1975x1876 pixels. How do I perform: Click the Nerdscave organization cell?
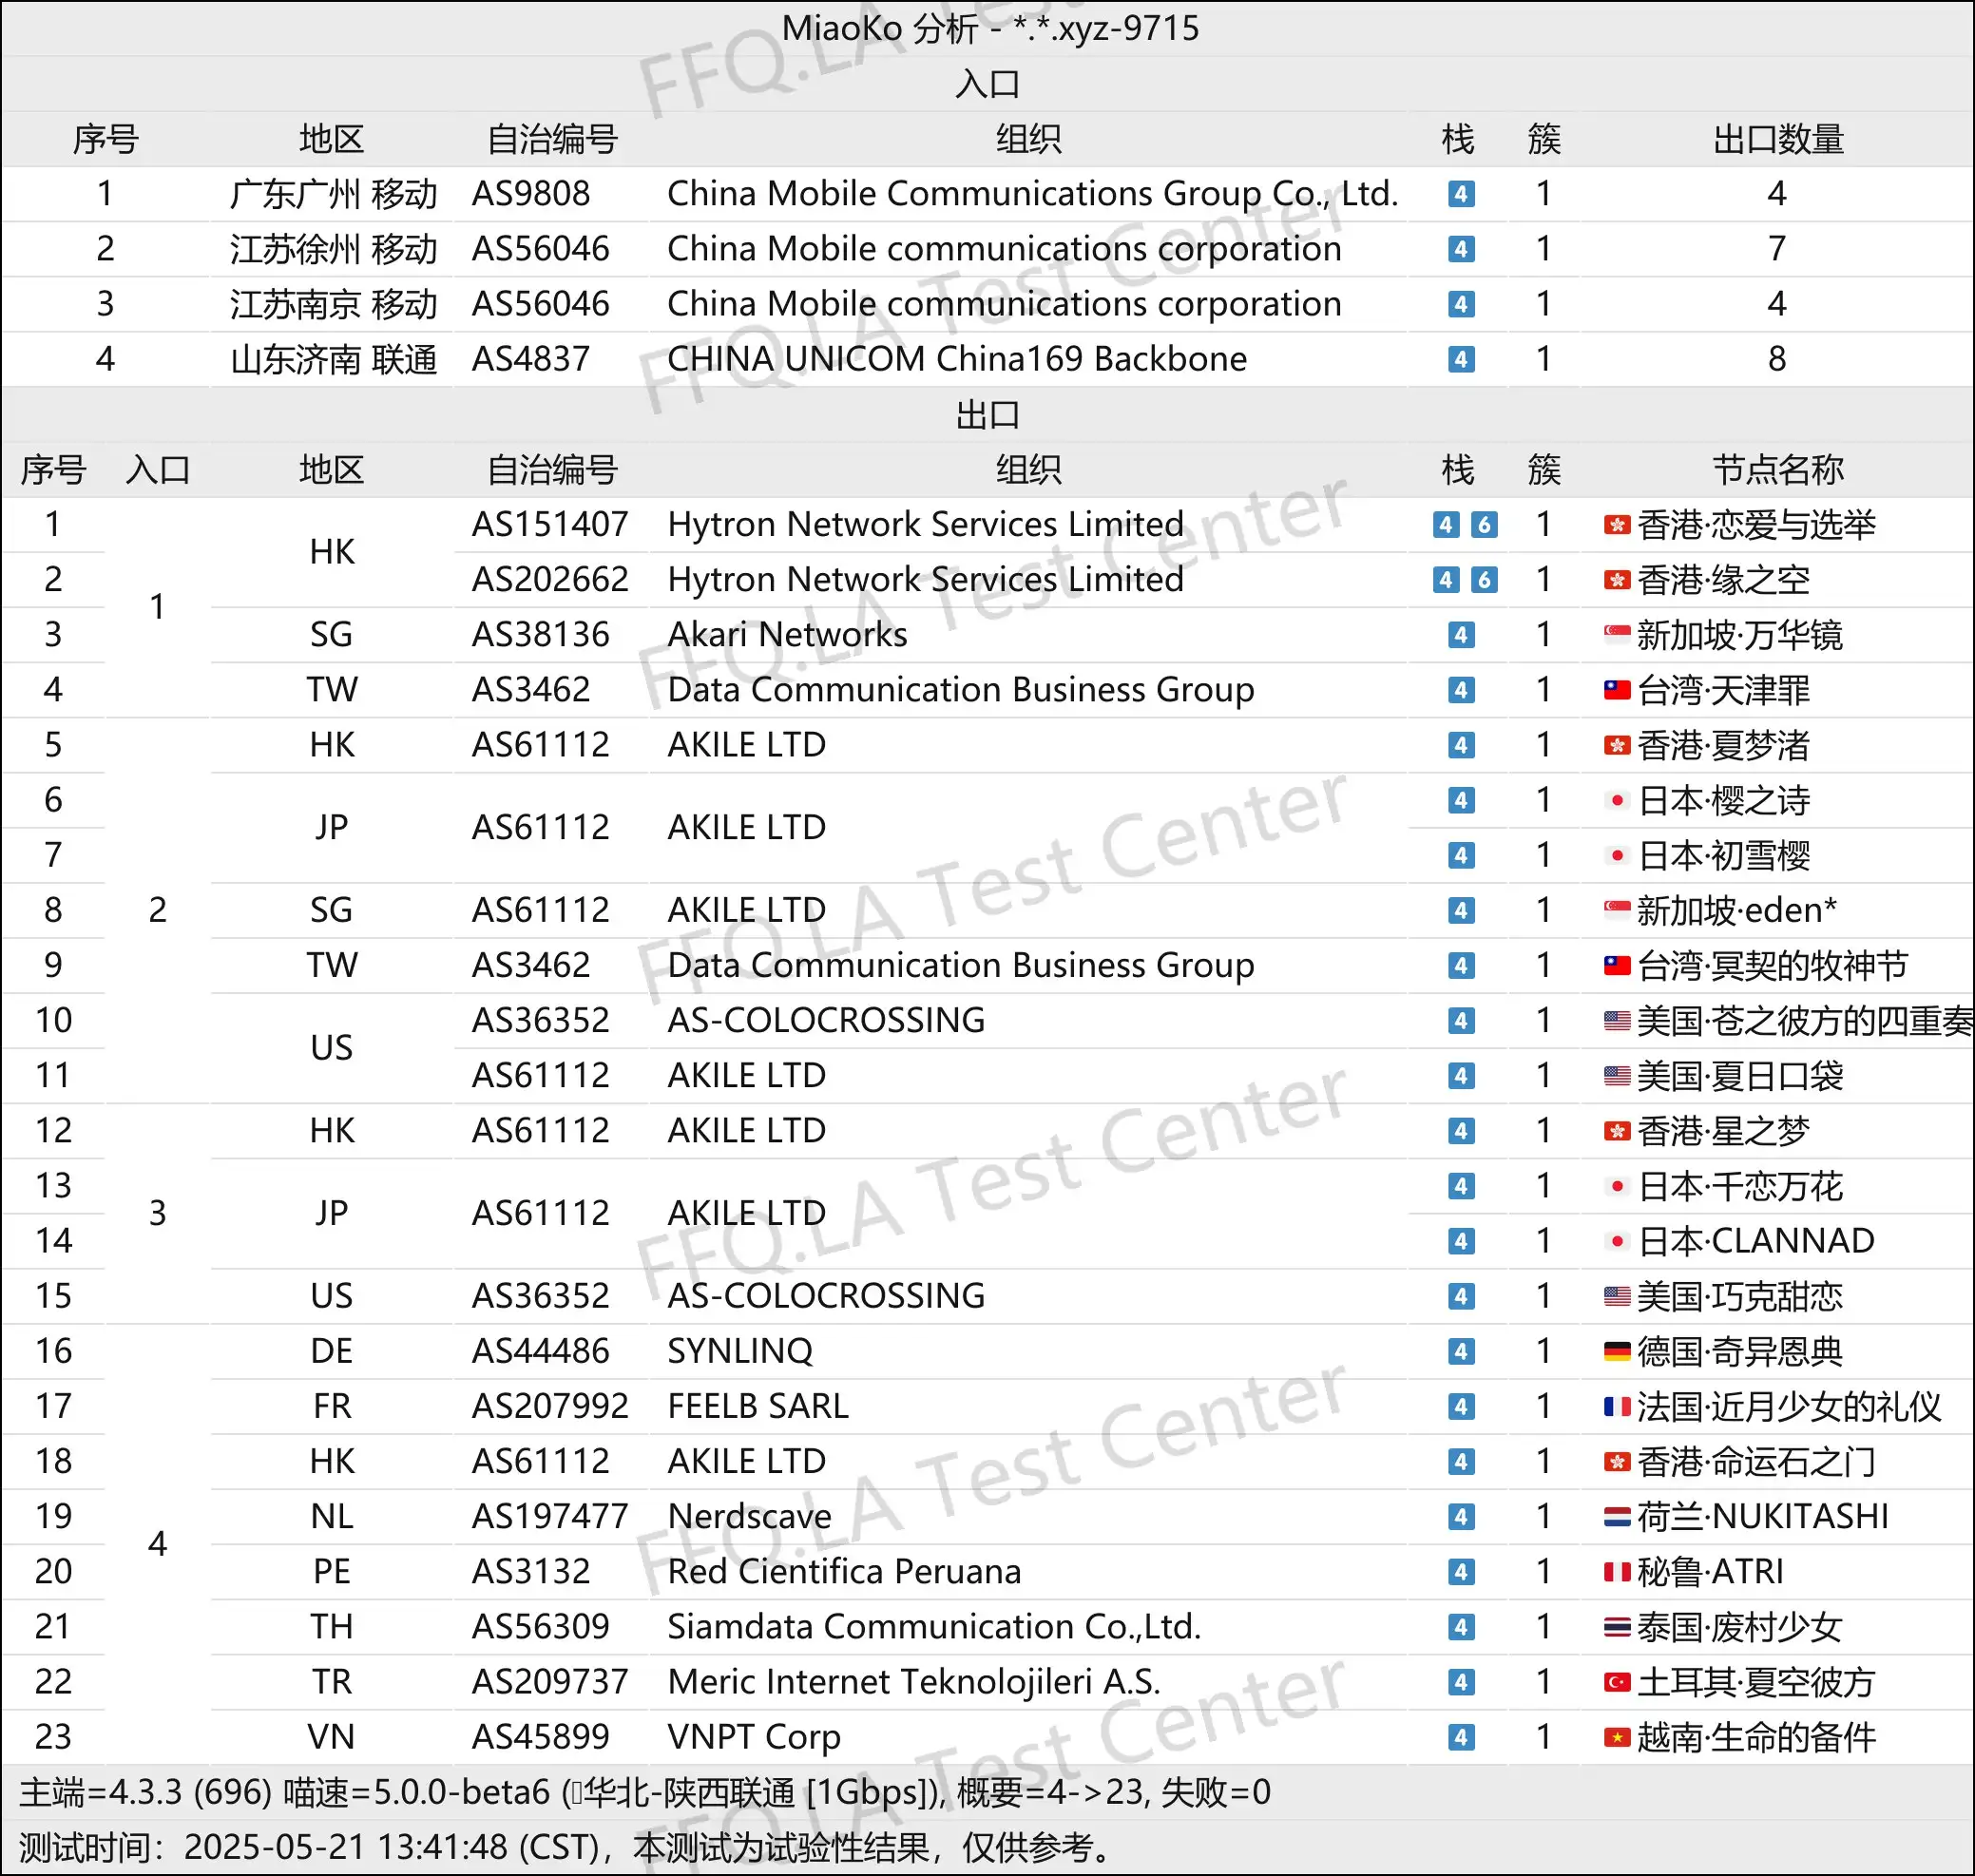[749, 1517]
